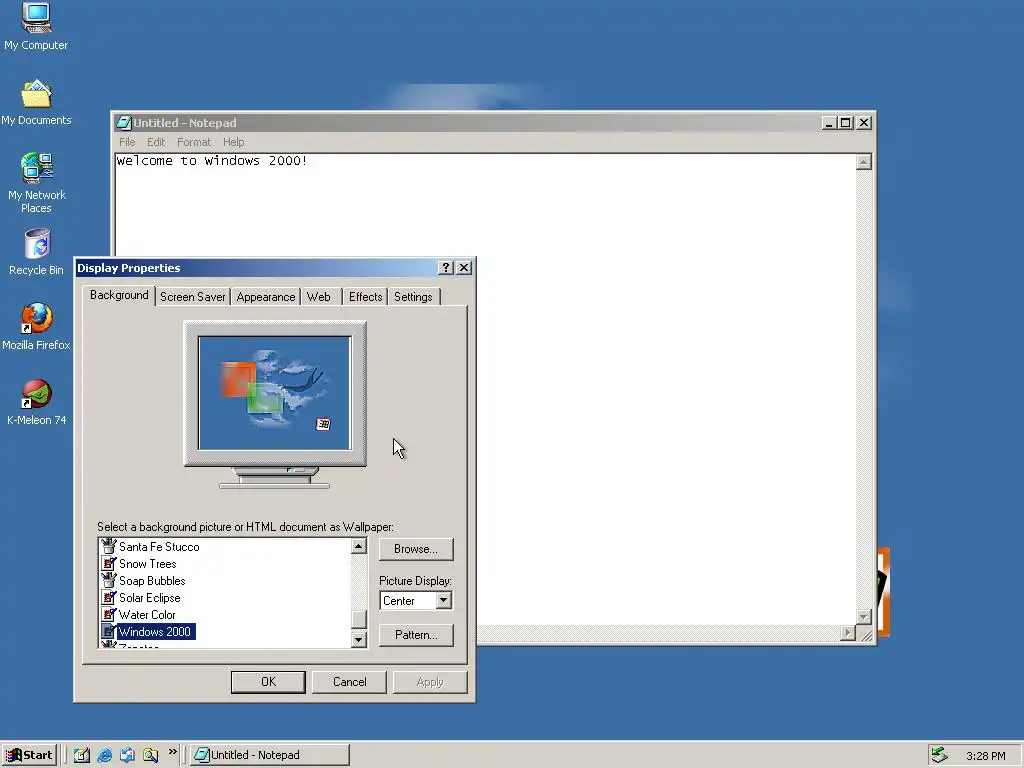Image resolution: width=1024 pixels, height=768 pixels.
Task: Select Soap Bubbles wallpaper name
Action: click(152, 581)
